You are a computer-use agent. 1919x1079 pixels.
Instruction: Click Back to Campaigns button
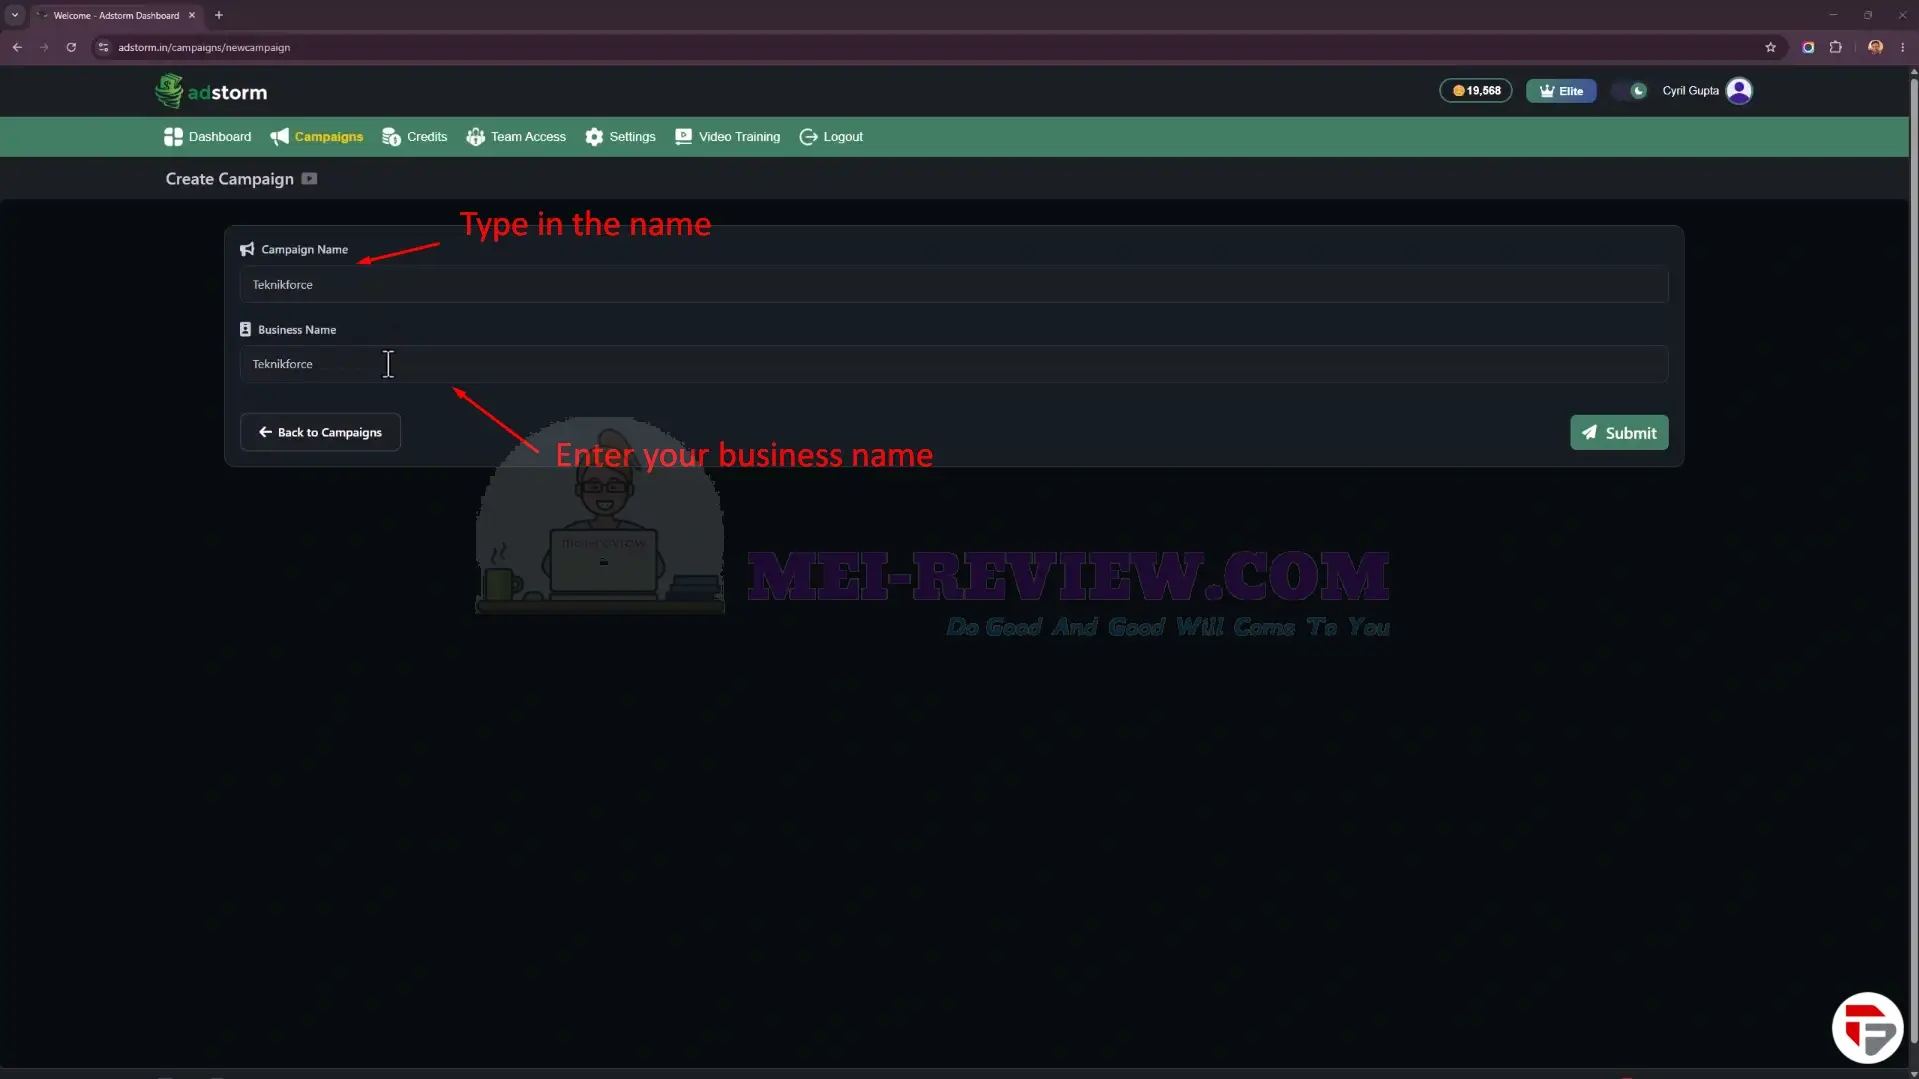pos(320,432)
